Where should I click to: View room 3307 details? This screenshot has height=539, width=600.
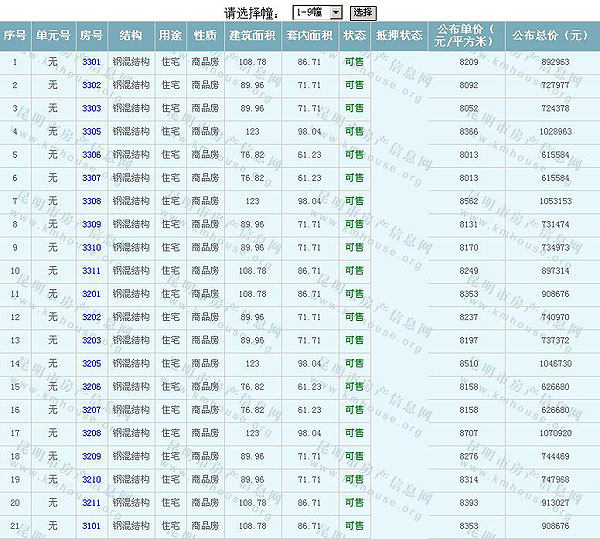click(x=91, y=178)
